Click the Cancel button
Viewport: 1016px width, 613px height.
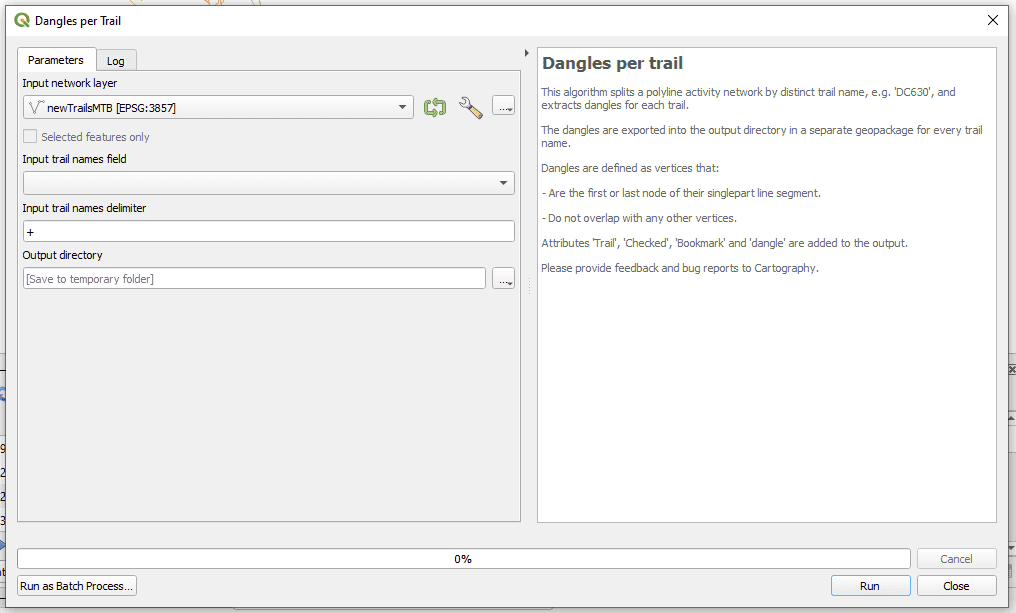click(x=956, y=559)
